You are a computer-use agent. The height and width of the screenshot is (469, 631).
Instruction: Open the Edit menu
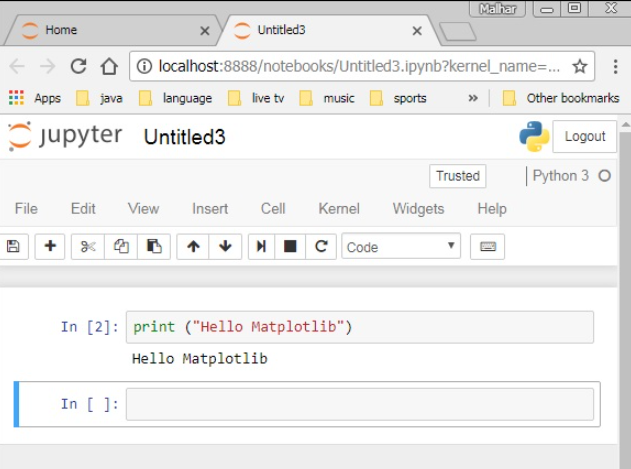(x=83, y=209)
